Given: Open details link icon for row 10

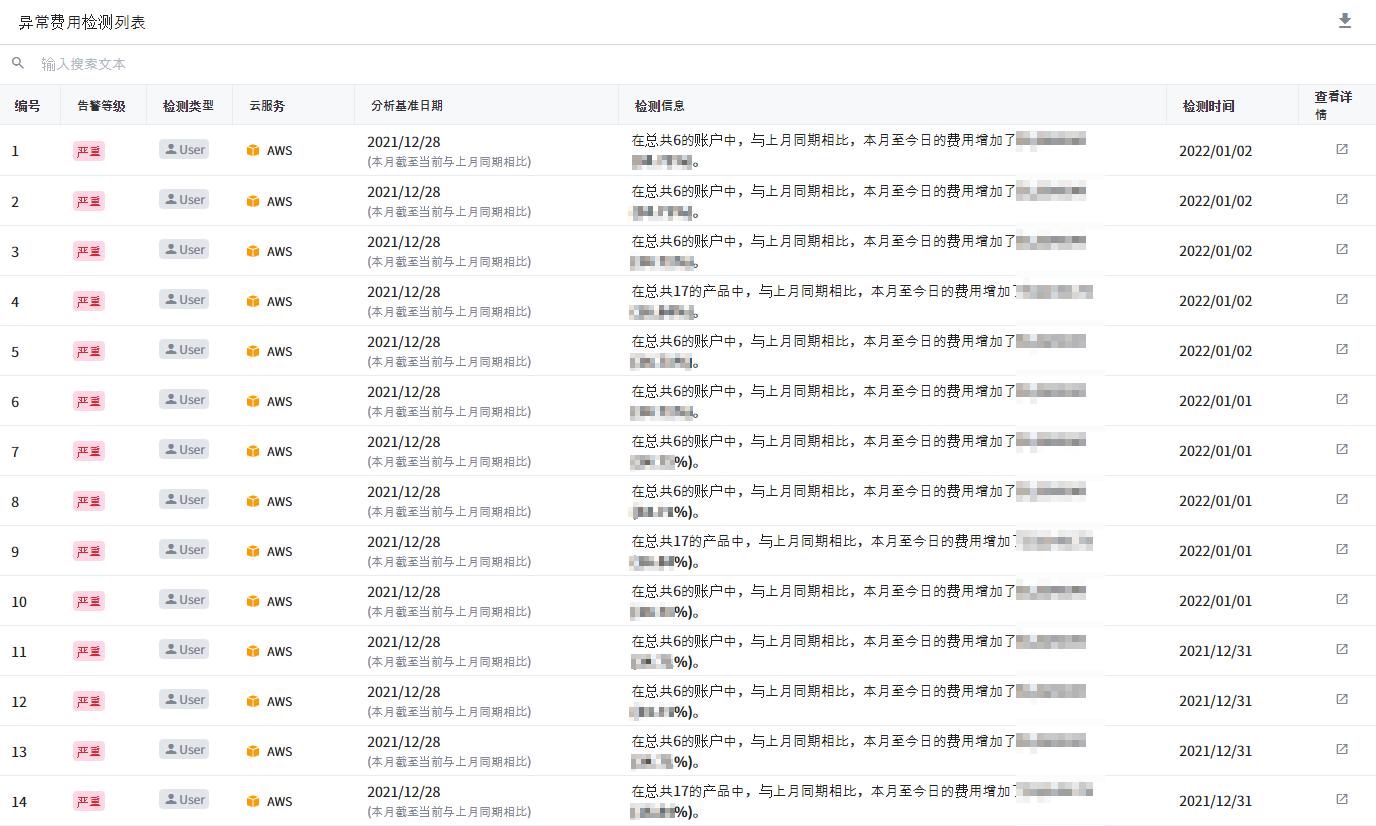Looking at the screenshot, I should 1342,599.
